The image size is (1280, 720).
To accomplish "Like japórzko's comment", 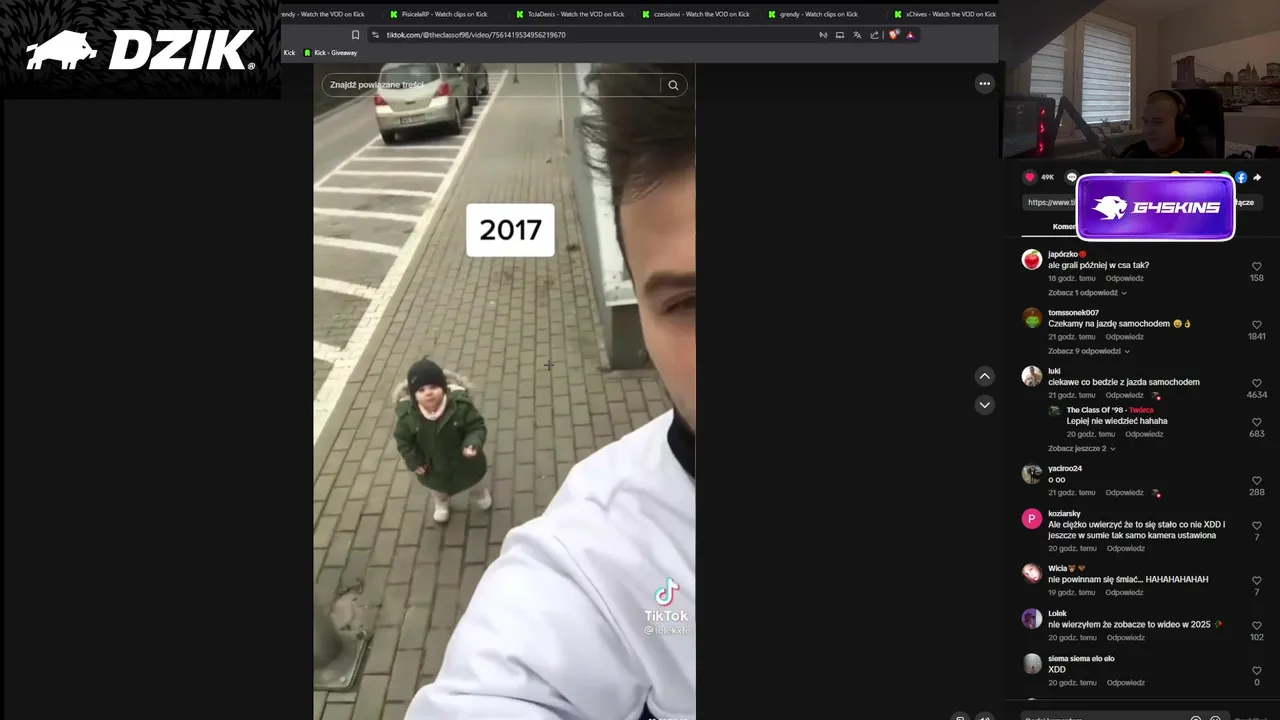I will [1257, 267].
